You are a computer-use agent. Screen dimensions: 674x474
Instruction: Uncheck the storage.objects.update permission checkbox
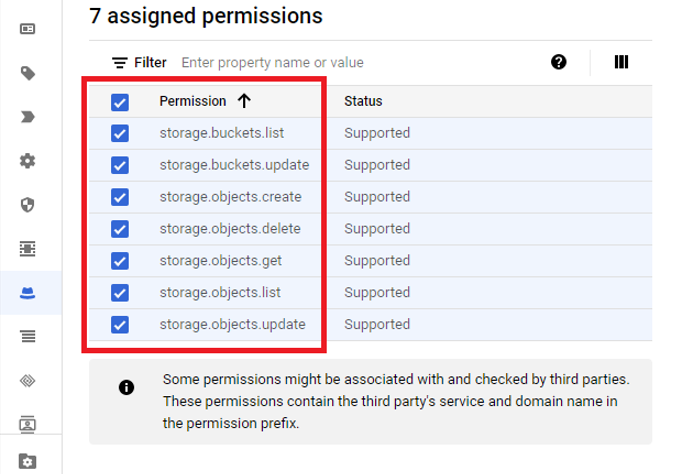(x=120, y=324)
